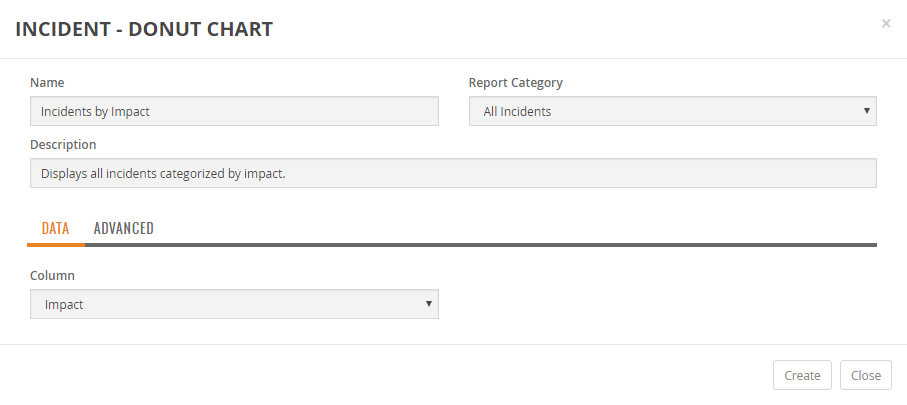The width and height of the screenshot is (907, 405).
Task: Click the orange underline beneath DATA
Action: pyautogui.click(x=56, y=245)
